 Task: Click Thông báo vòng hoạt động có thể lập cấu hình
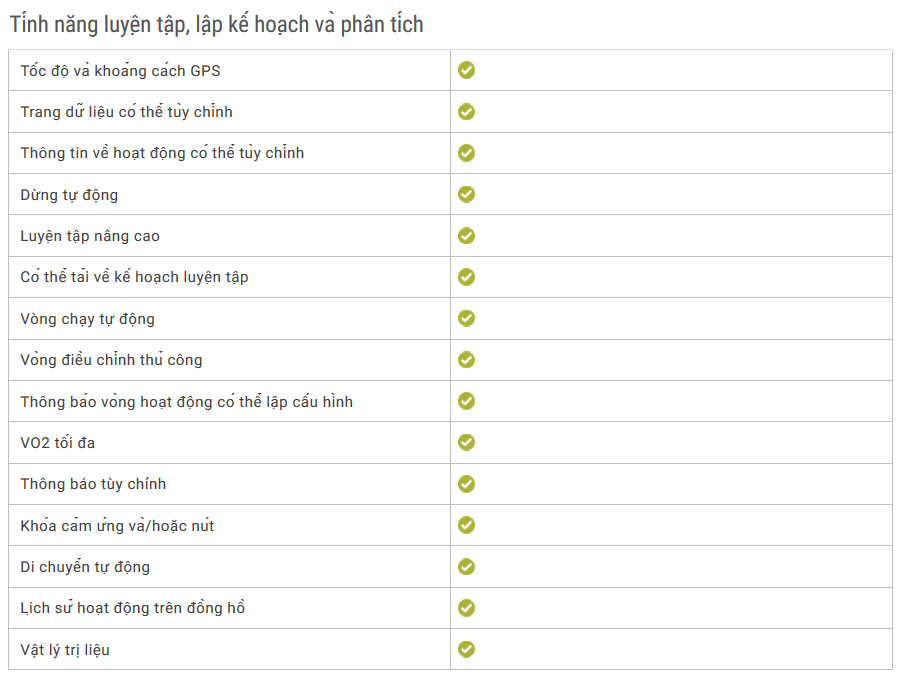[186, 401]
